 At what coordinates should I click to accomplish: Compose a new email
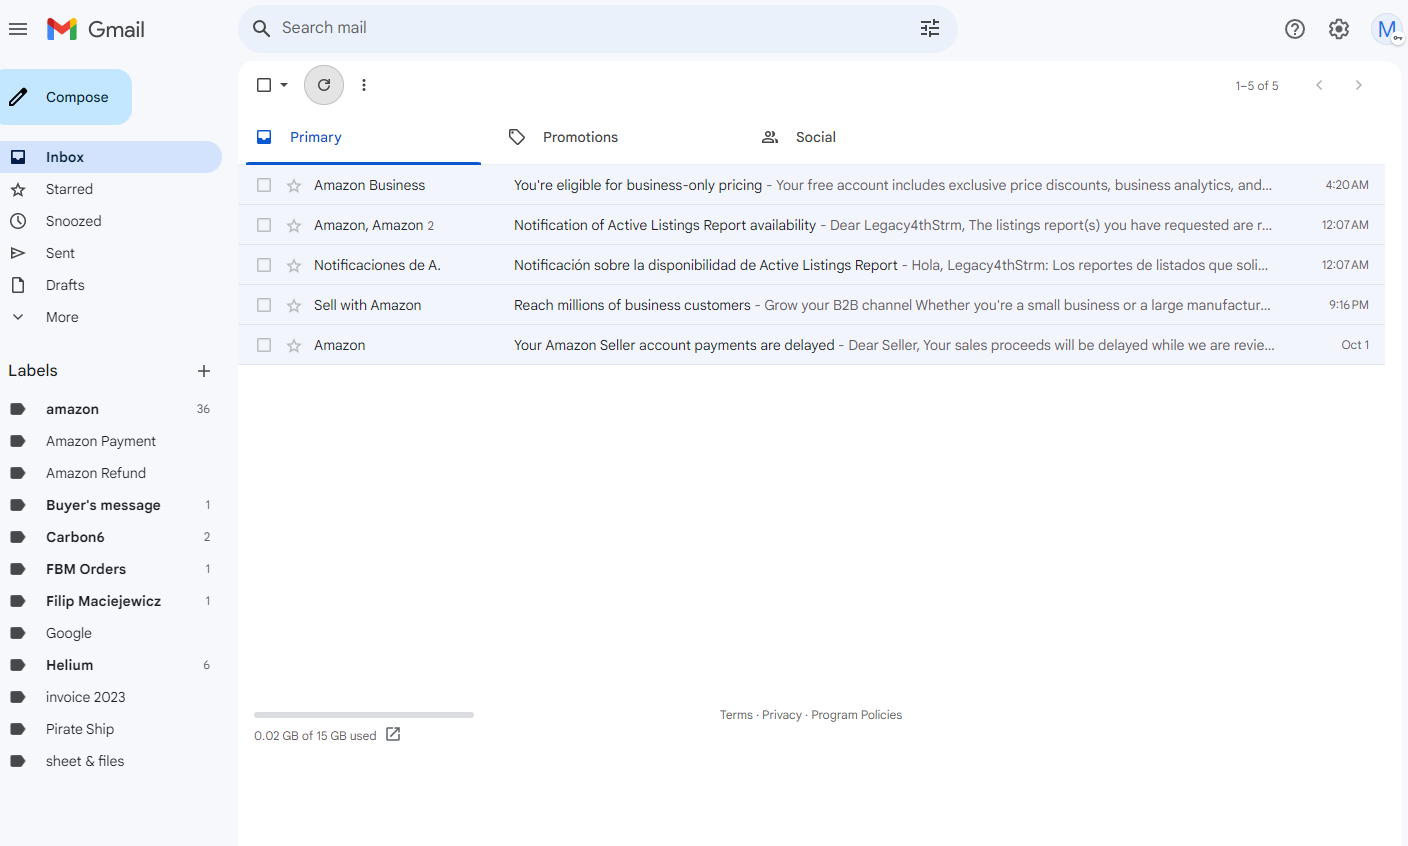coord(64,97)
